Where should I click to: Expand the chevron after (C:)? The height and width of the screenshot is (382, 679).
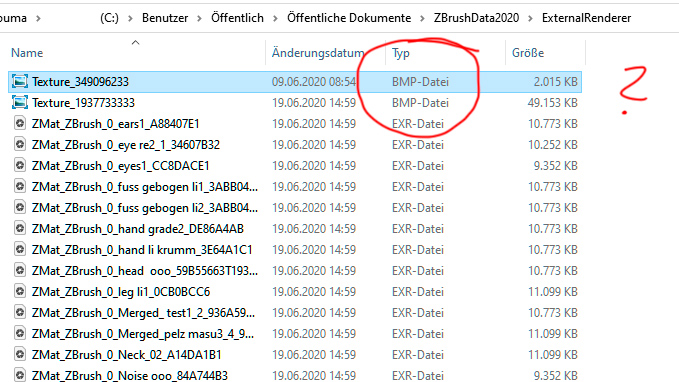point(130,18)
